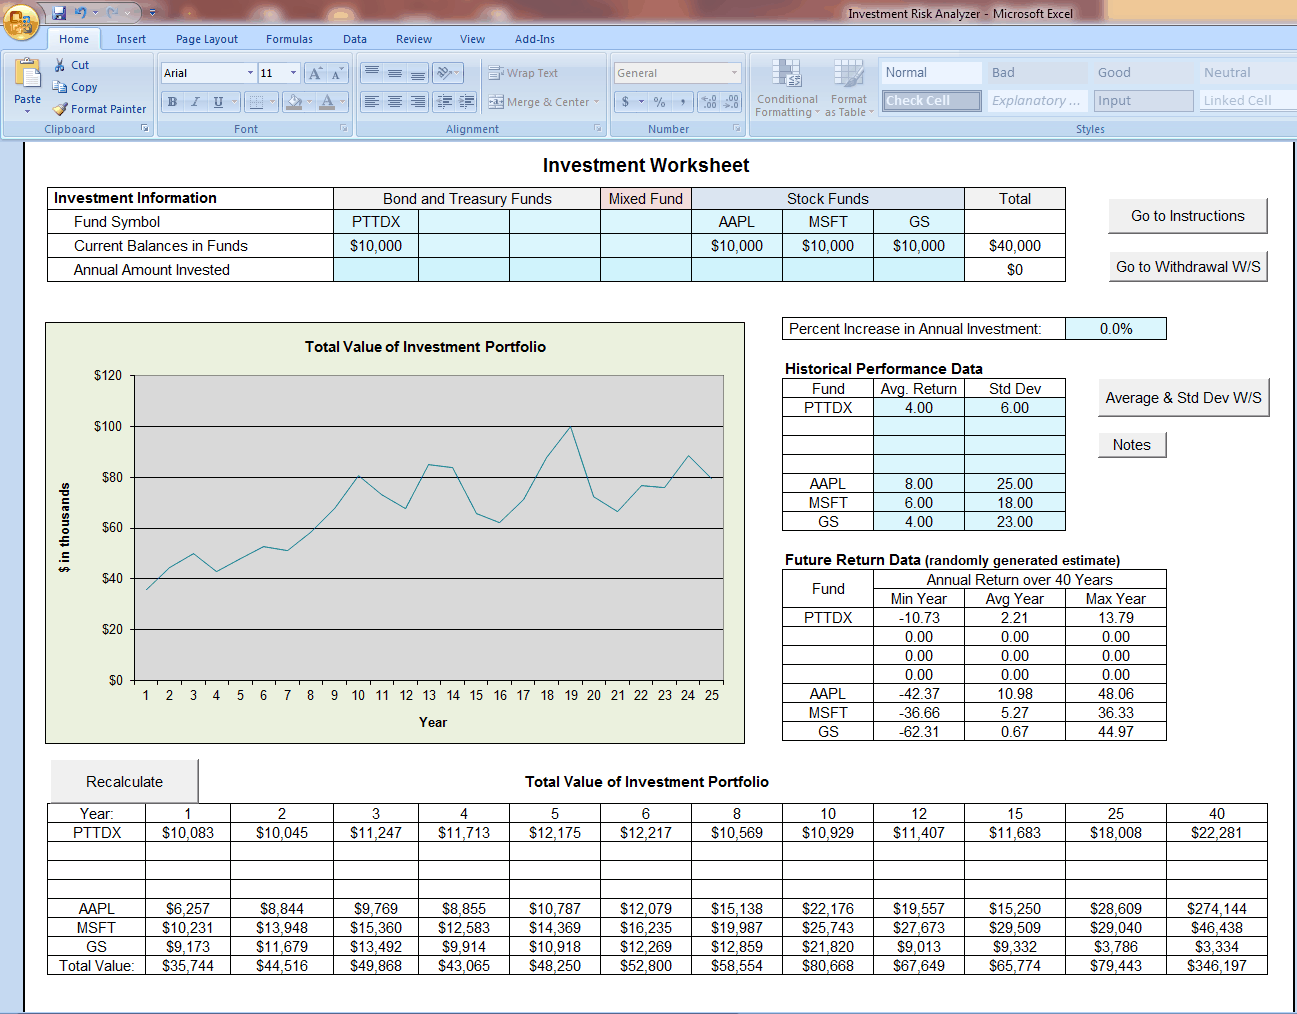Click the Orientation text-angle icon
Screen dimensions: 1297x1014
pyautogui.click(x=448, y=73)
